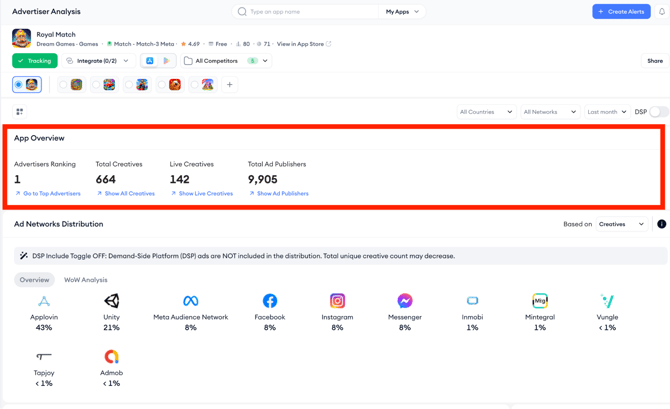The width and height of the screenshot is (670, 409).
Task: Select the Royal Match radio button
Action: (18, 85)
